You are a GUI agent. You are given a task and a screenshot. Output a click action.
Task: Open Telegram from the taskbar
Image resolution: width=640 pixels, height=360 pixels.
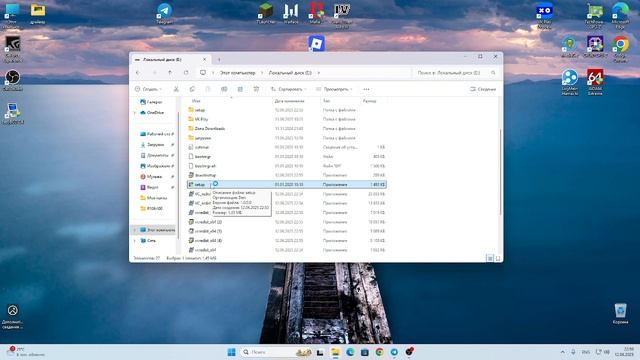pyautogui.click(x=394, y=352)
